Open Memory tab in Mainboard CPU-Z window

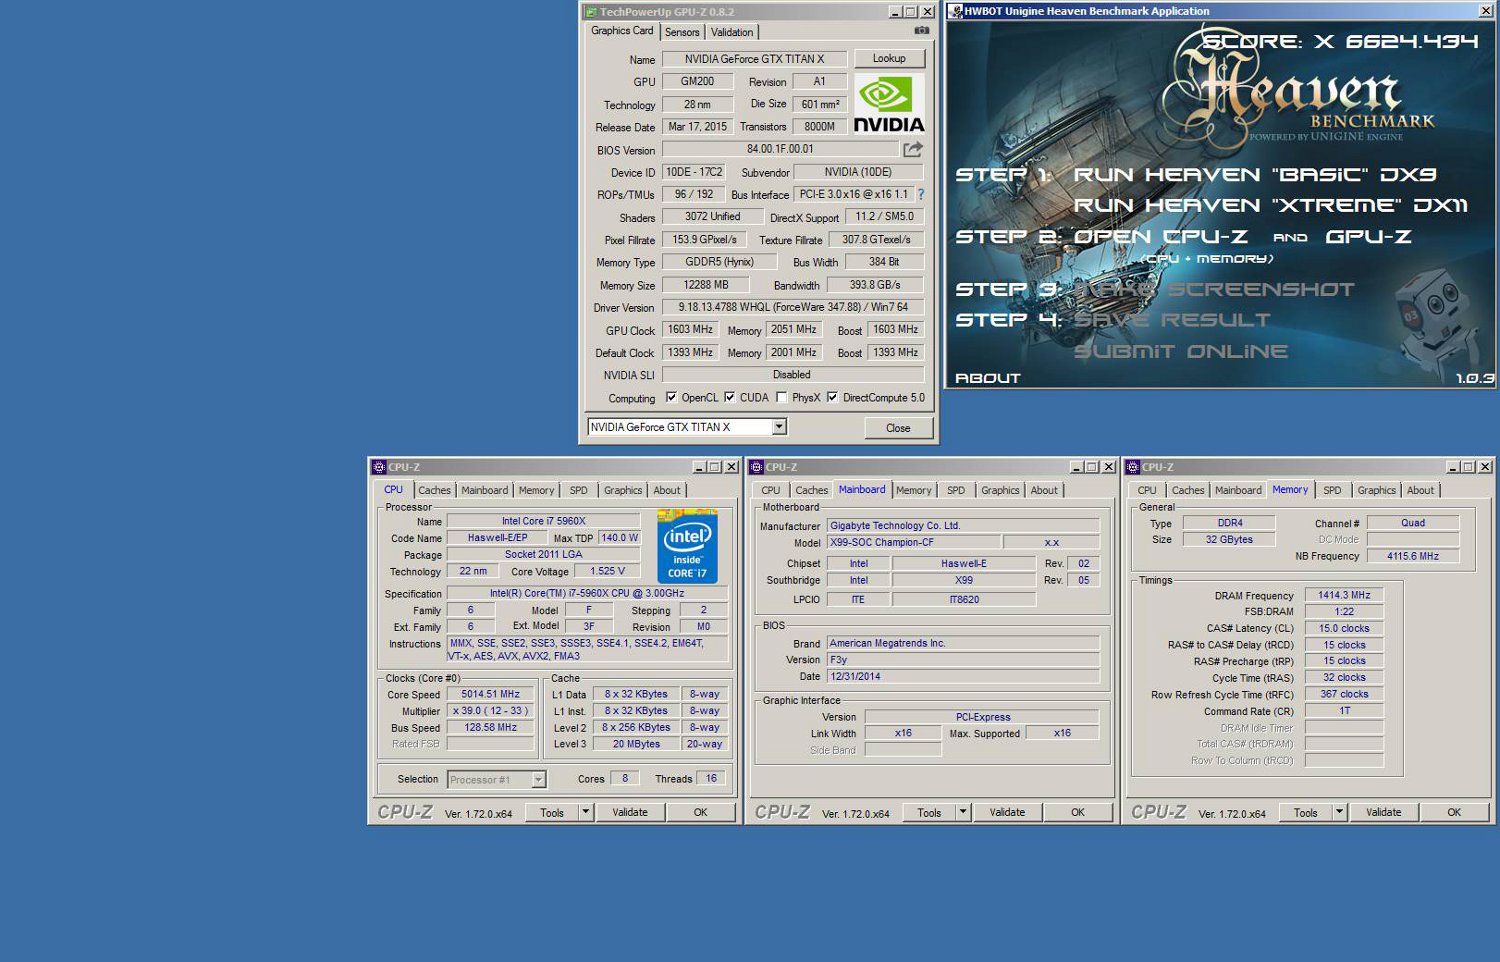913,490
